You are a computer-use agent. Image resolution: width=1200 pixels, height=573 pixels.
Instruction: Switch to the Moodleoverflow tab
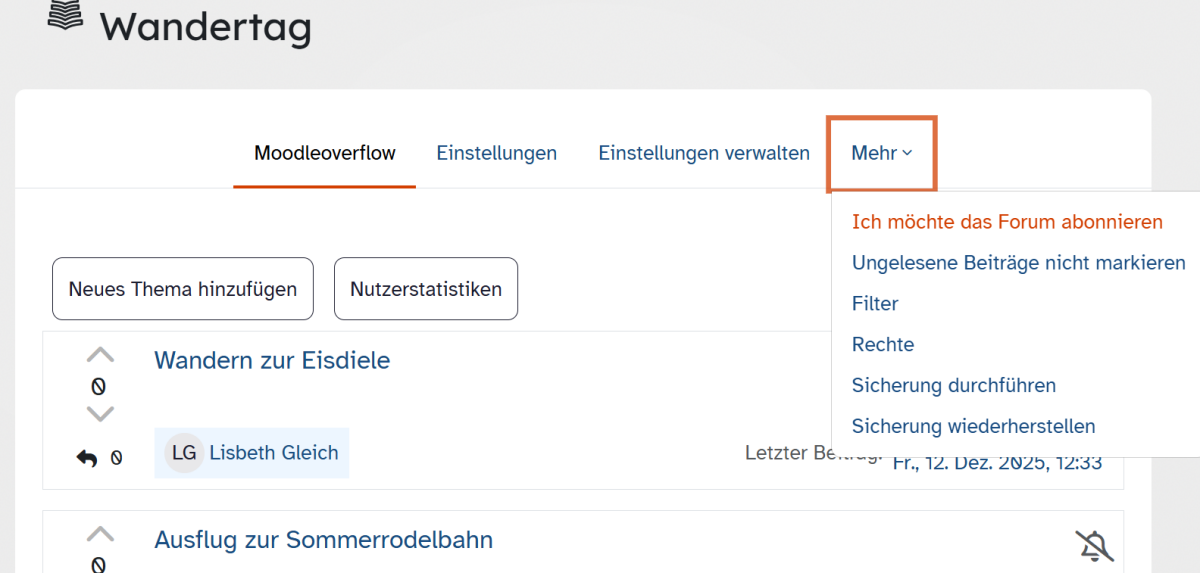324,153
